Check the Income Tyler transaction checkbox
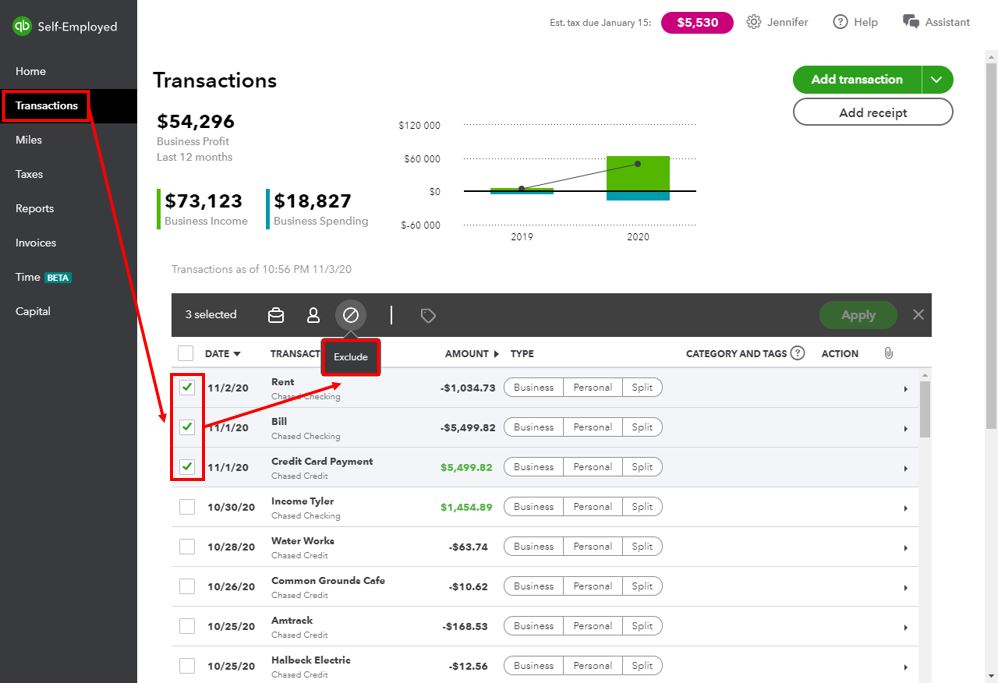Viewport: 998px width, 683px height. pyautogui.click(x=186, y=507)
